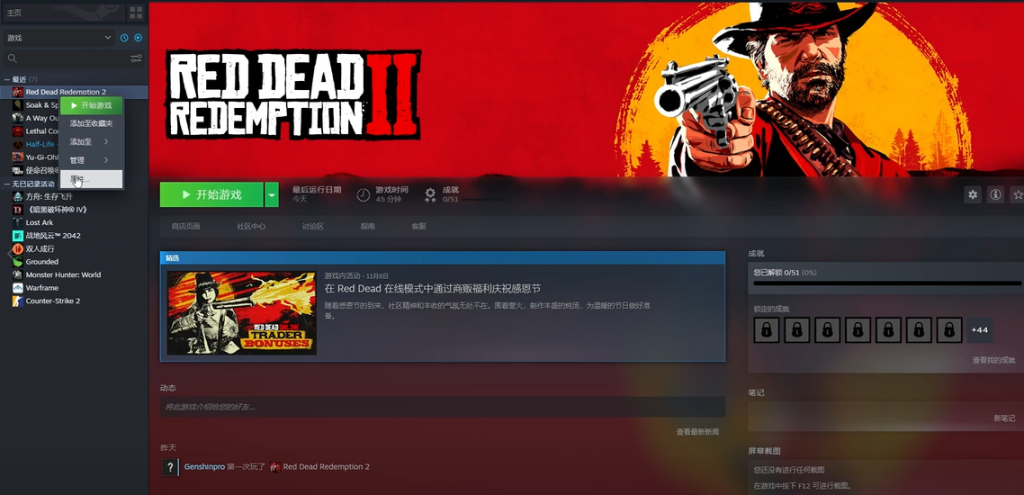Click the 战地风云™ 2042 game icon
Screen dimensions: 1024x495
tap(18, 236)
